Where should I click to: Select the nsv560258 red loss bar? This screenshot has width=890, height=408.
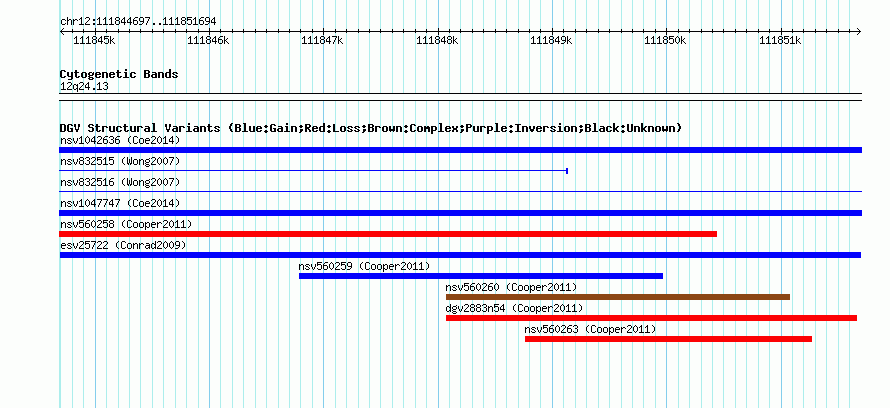coord(388,234)
